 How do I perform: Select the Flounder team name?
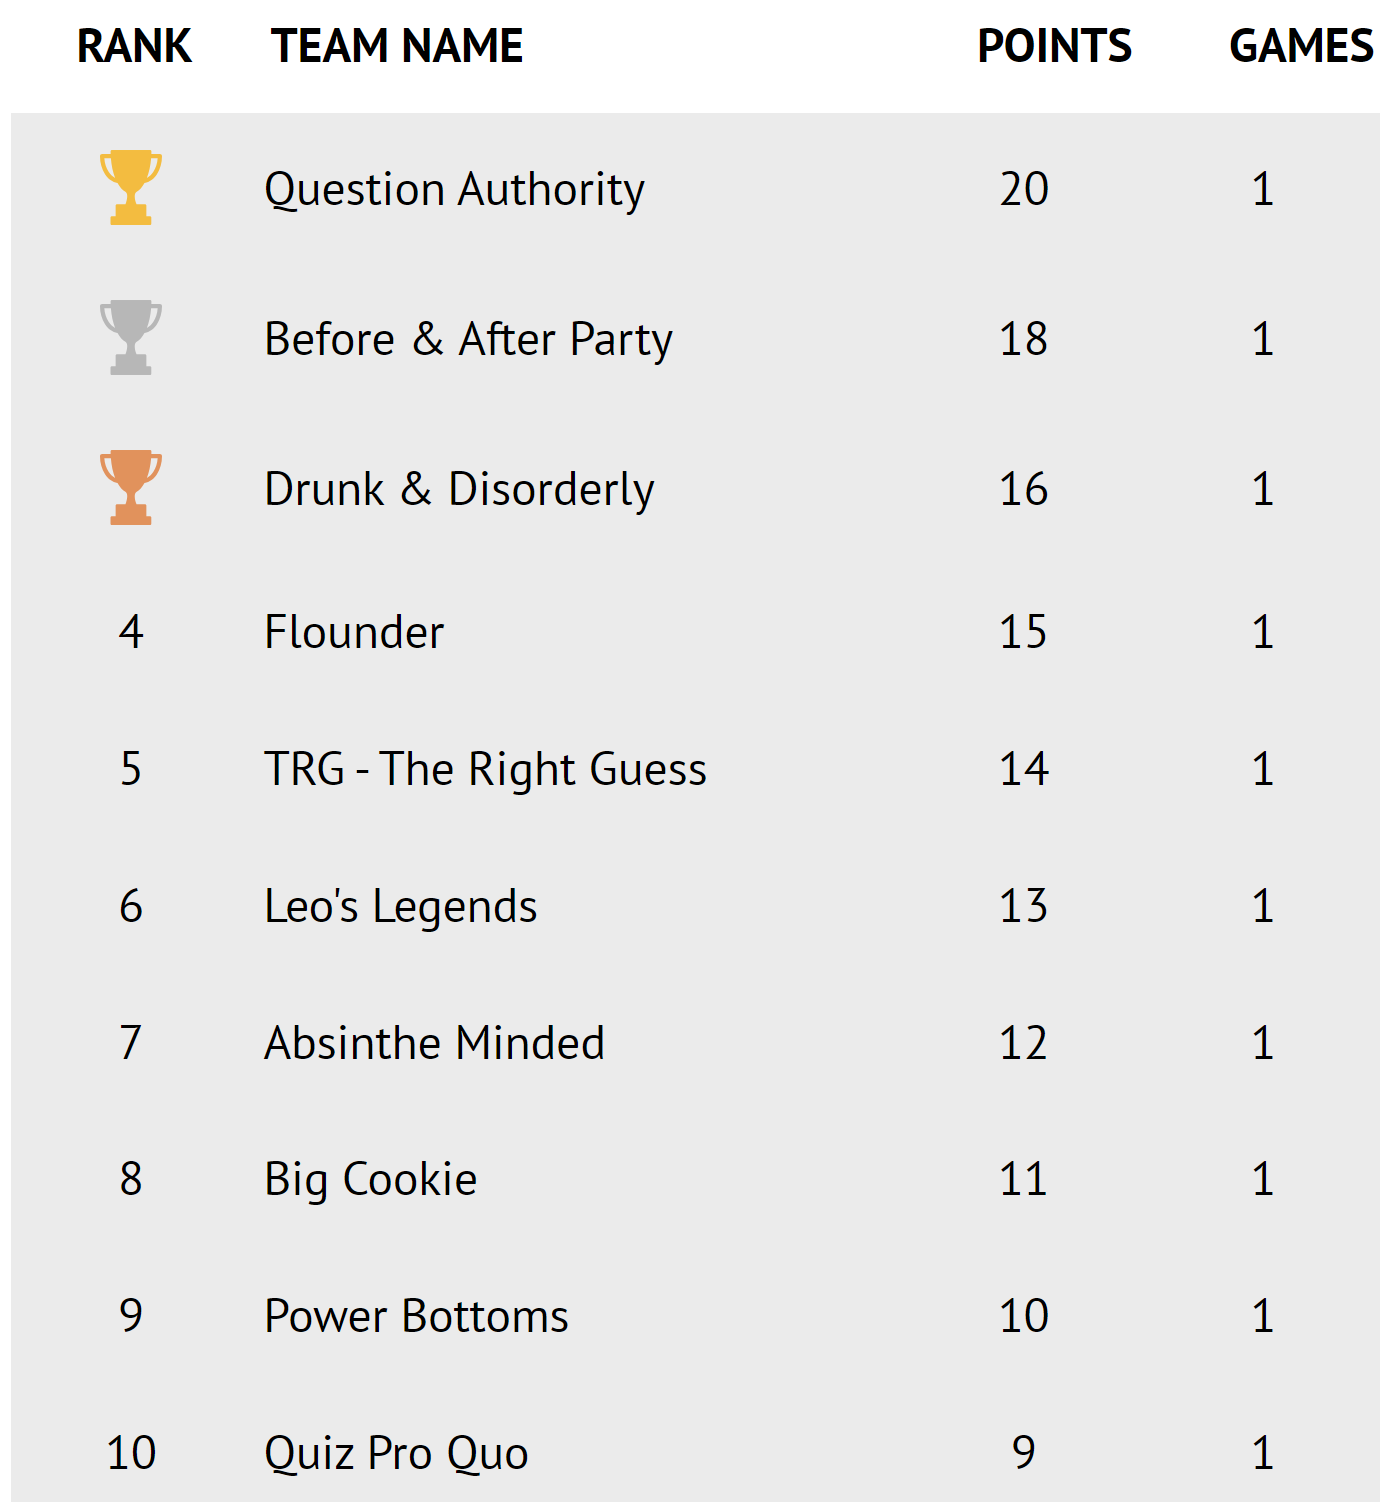pyautogui.click(x=354, y=632)
